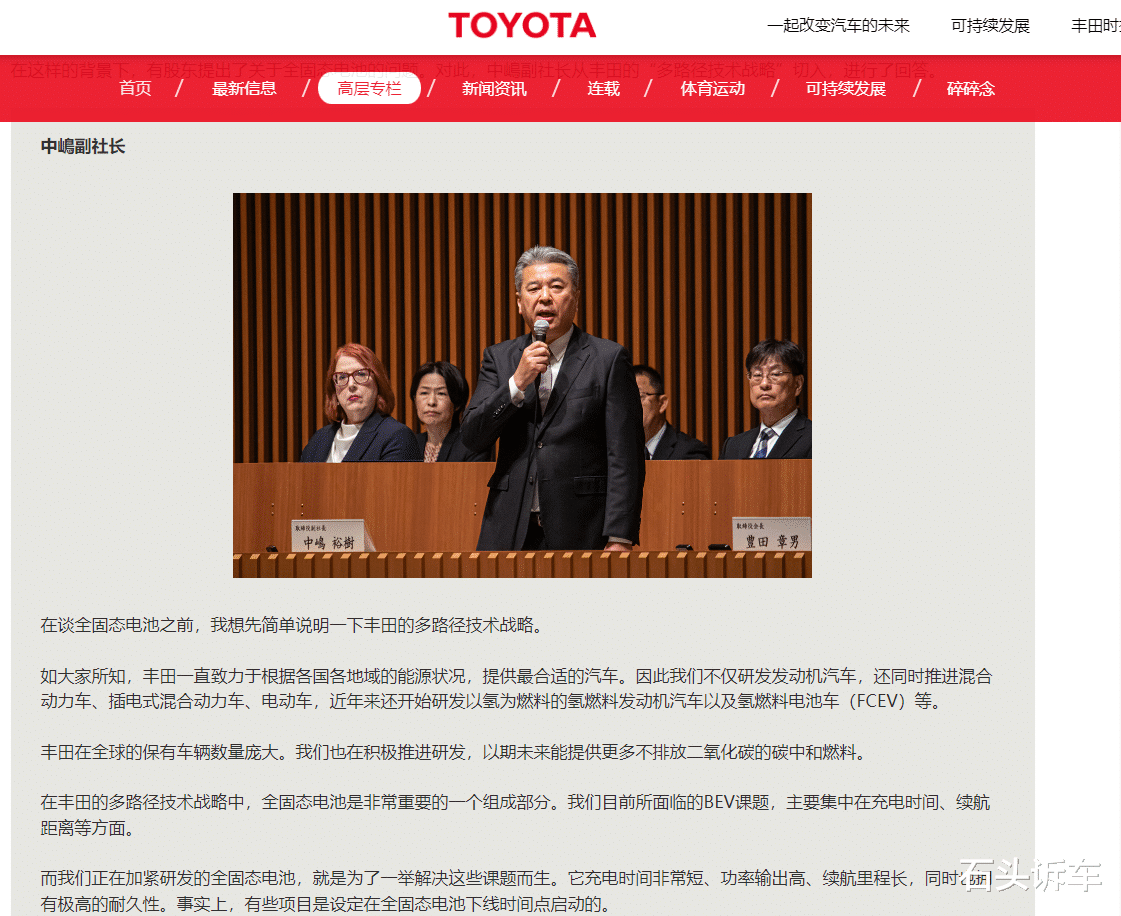Click paragraph starting 如大家所知
Screen dimensions: 1121x916
[516, 689]
